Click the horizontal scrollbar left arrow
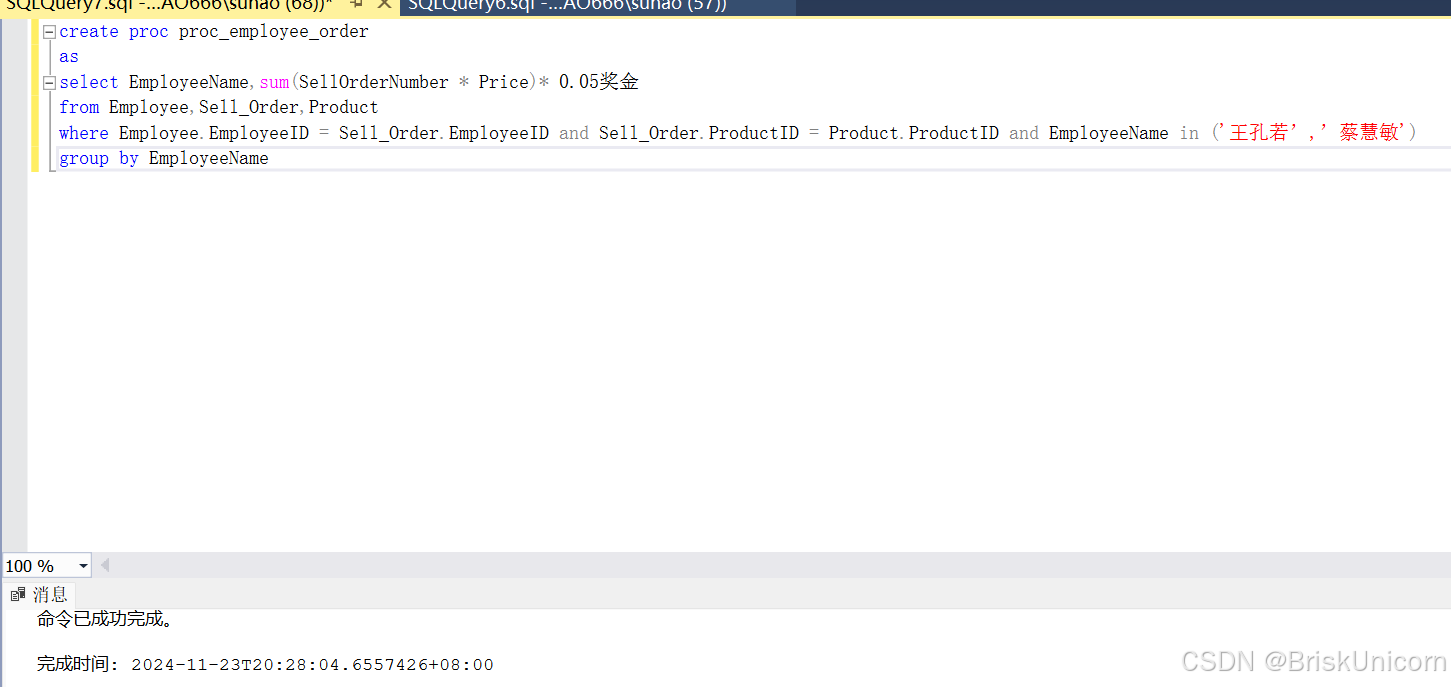 click(x=104, y=566)
